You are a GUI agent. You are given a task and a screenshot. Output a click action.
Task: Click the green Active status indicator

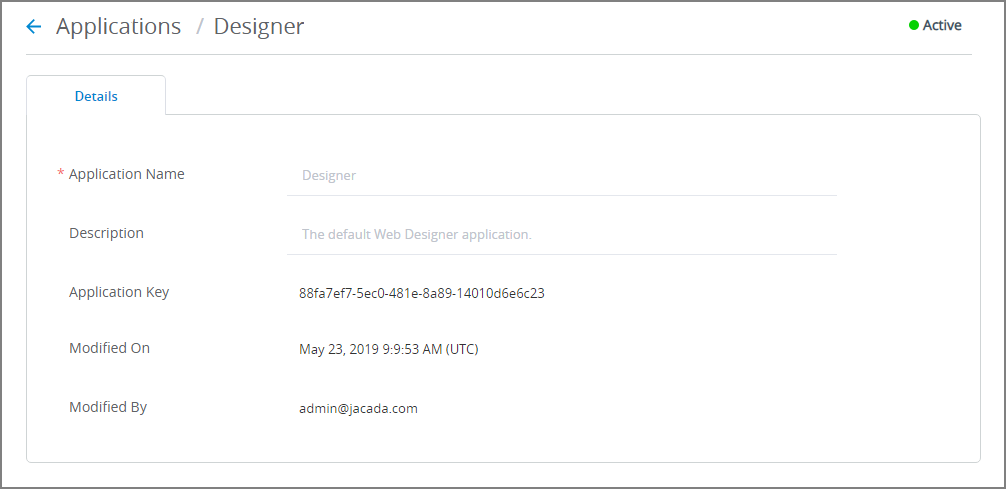[914, 26]
